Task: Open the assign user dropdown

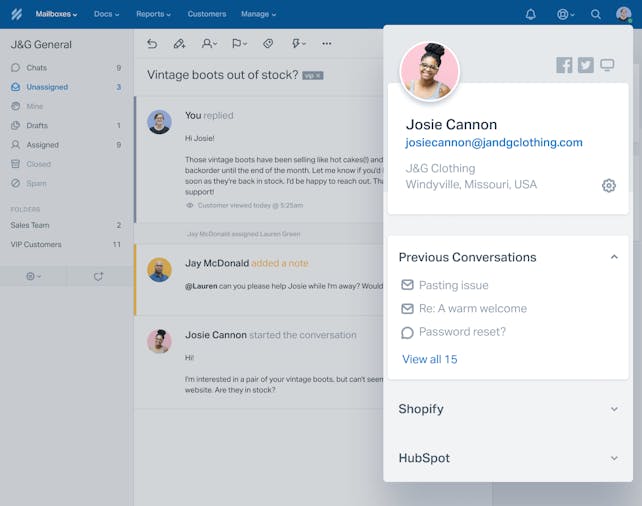Action: pyautogui.click(x=209, y=44)
